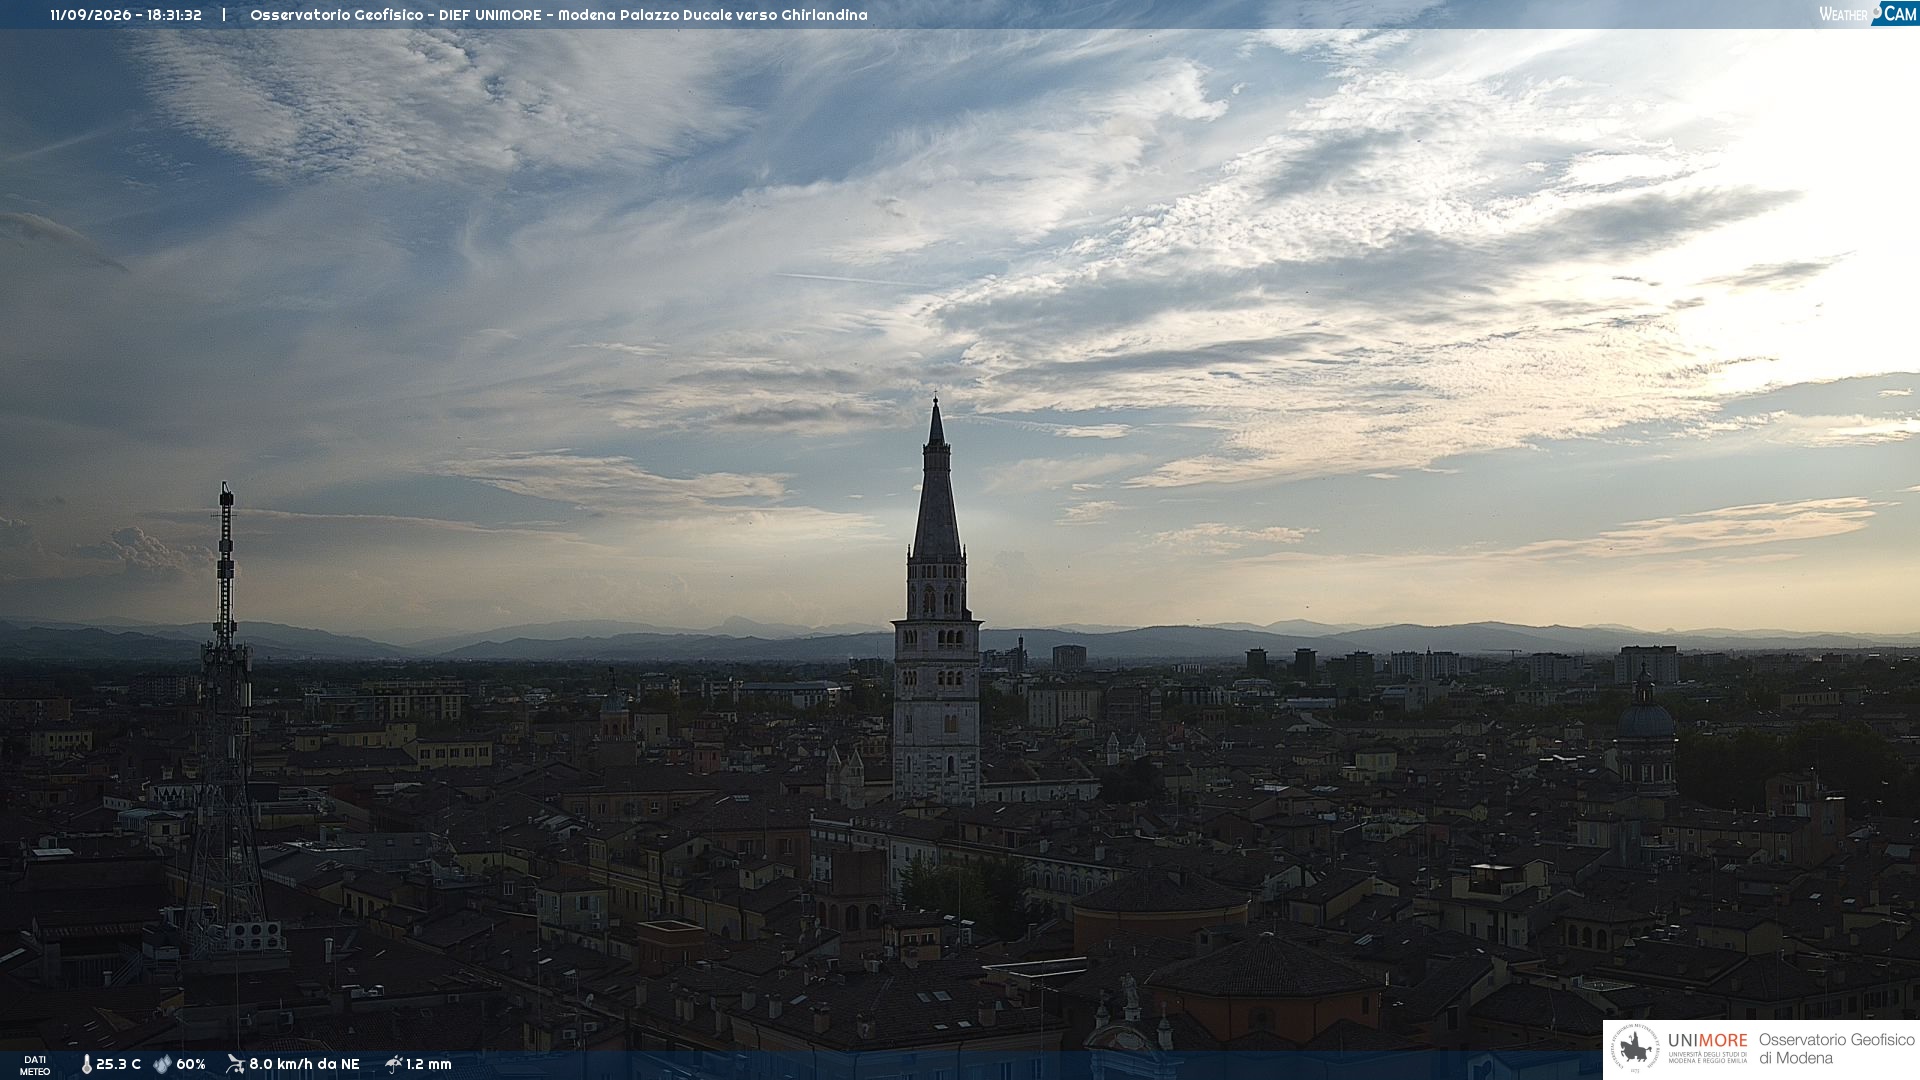Click the 25.3 C temperature reading
Viewport: 1920px width, 1080px height.
point(118,1064)
